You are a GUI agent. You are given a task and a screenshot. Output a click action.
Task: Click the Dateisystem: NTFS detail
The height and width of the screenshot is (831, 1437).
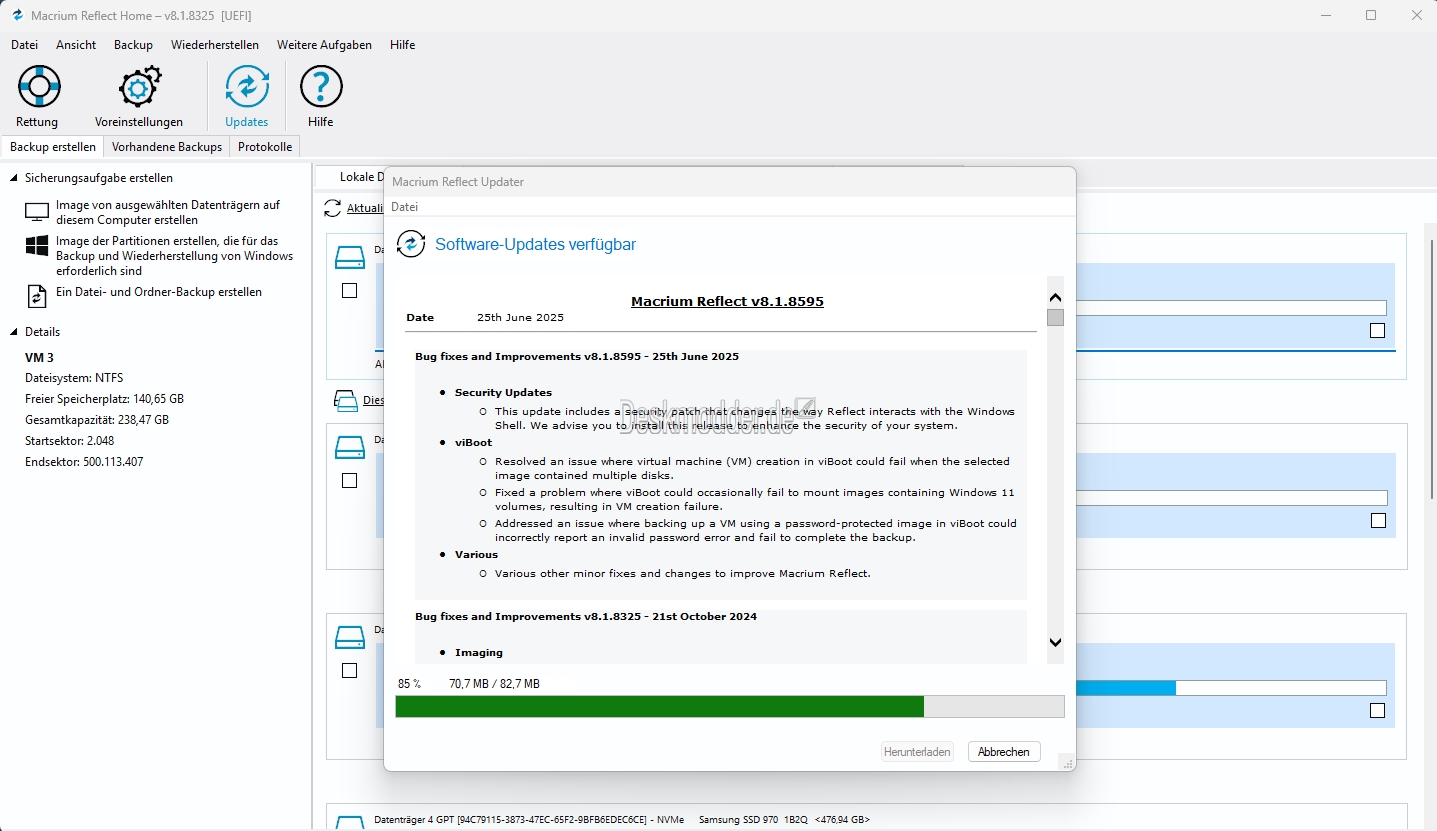[x=73, y=378]
